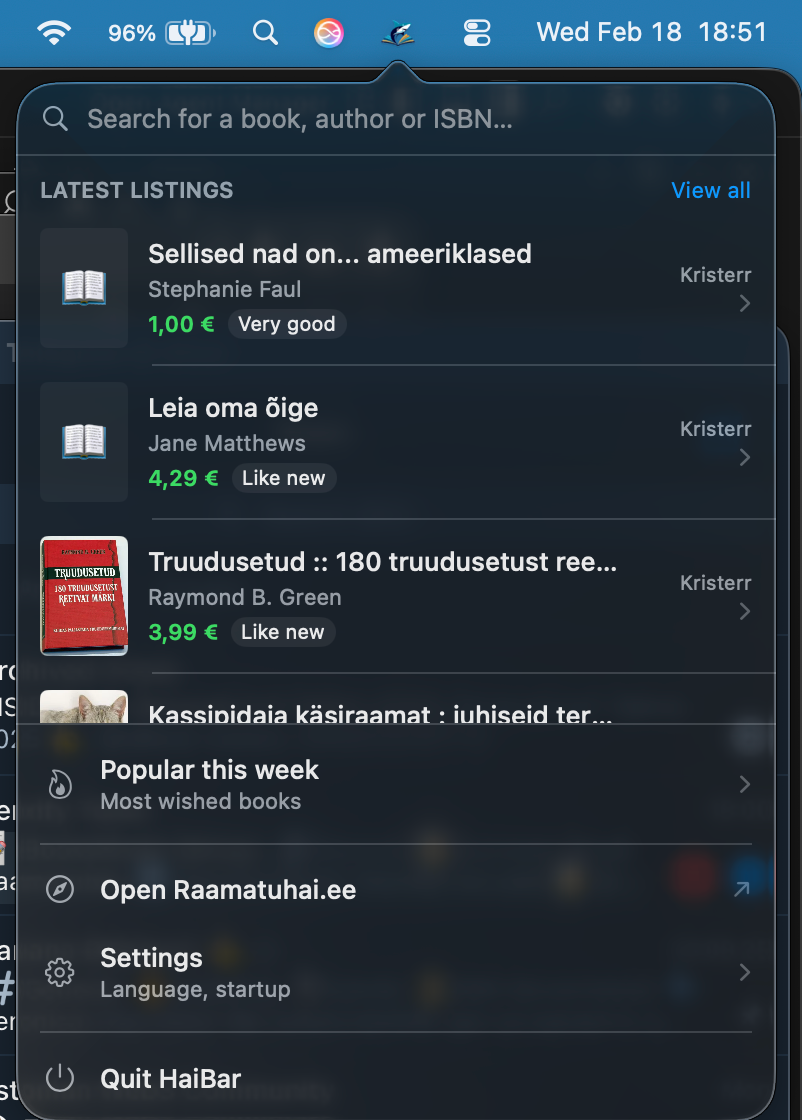Image resolution: width=802 pixels, height=1120 pixels.
Task: Click the power icon beside Quit HaiBar
Action: point(60,1079)
